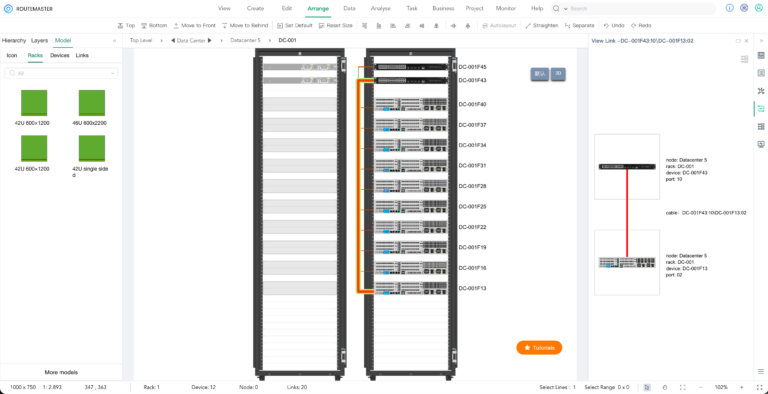Click Set Default in toolbar
Image resolution: width=768 pixels, height=394 pixels.
point(294,25)
